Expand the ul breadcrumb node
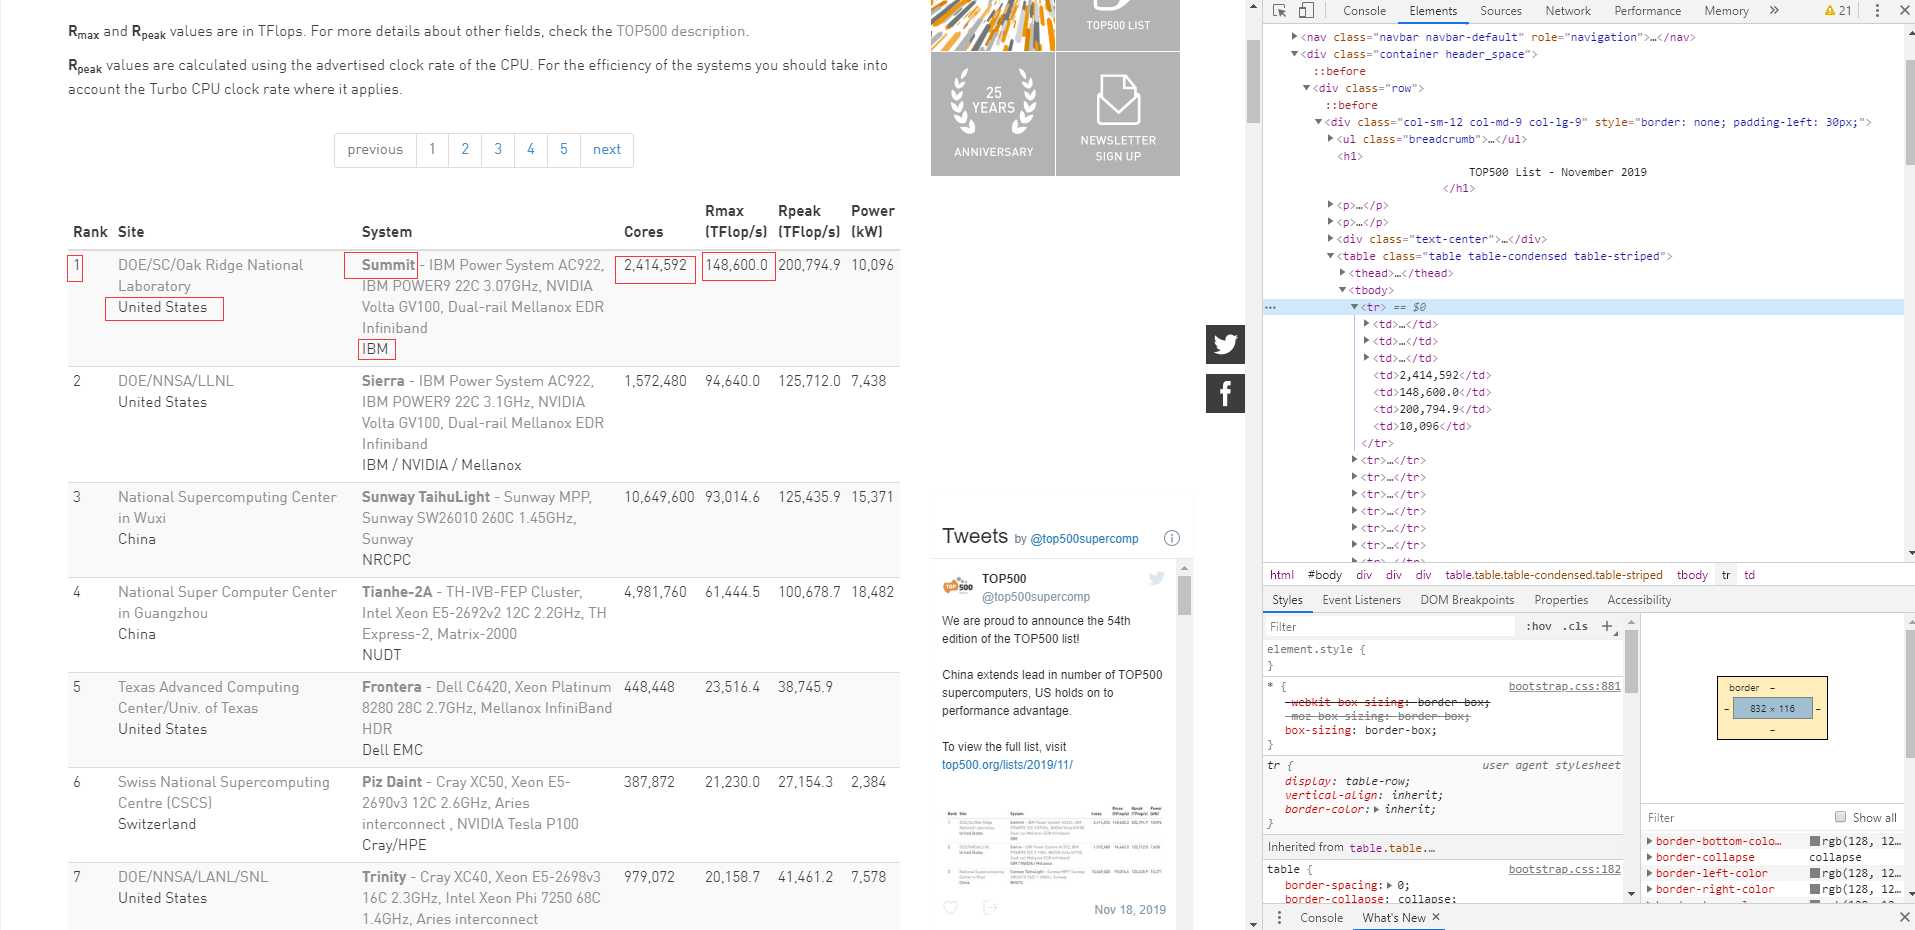 [x=1331, y=139]
